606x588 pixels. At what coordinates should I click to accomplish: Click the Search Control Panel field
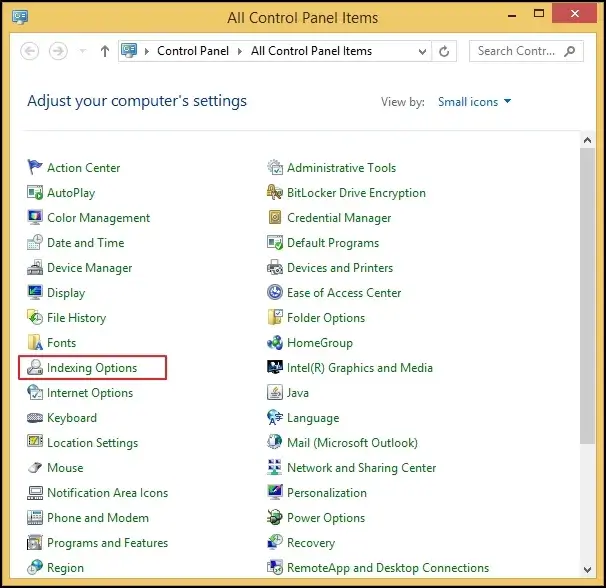click(x=526, y=51)
